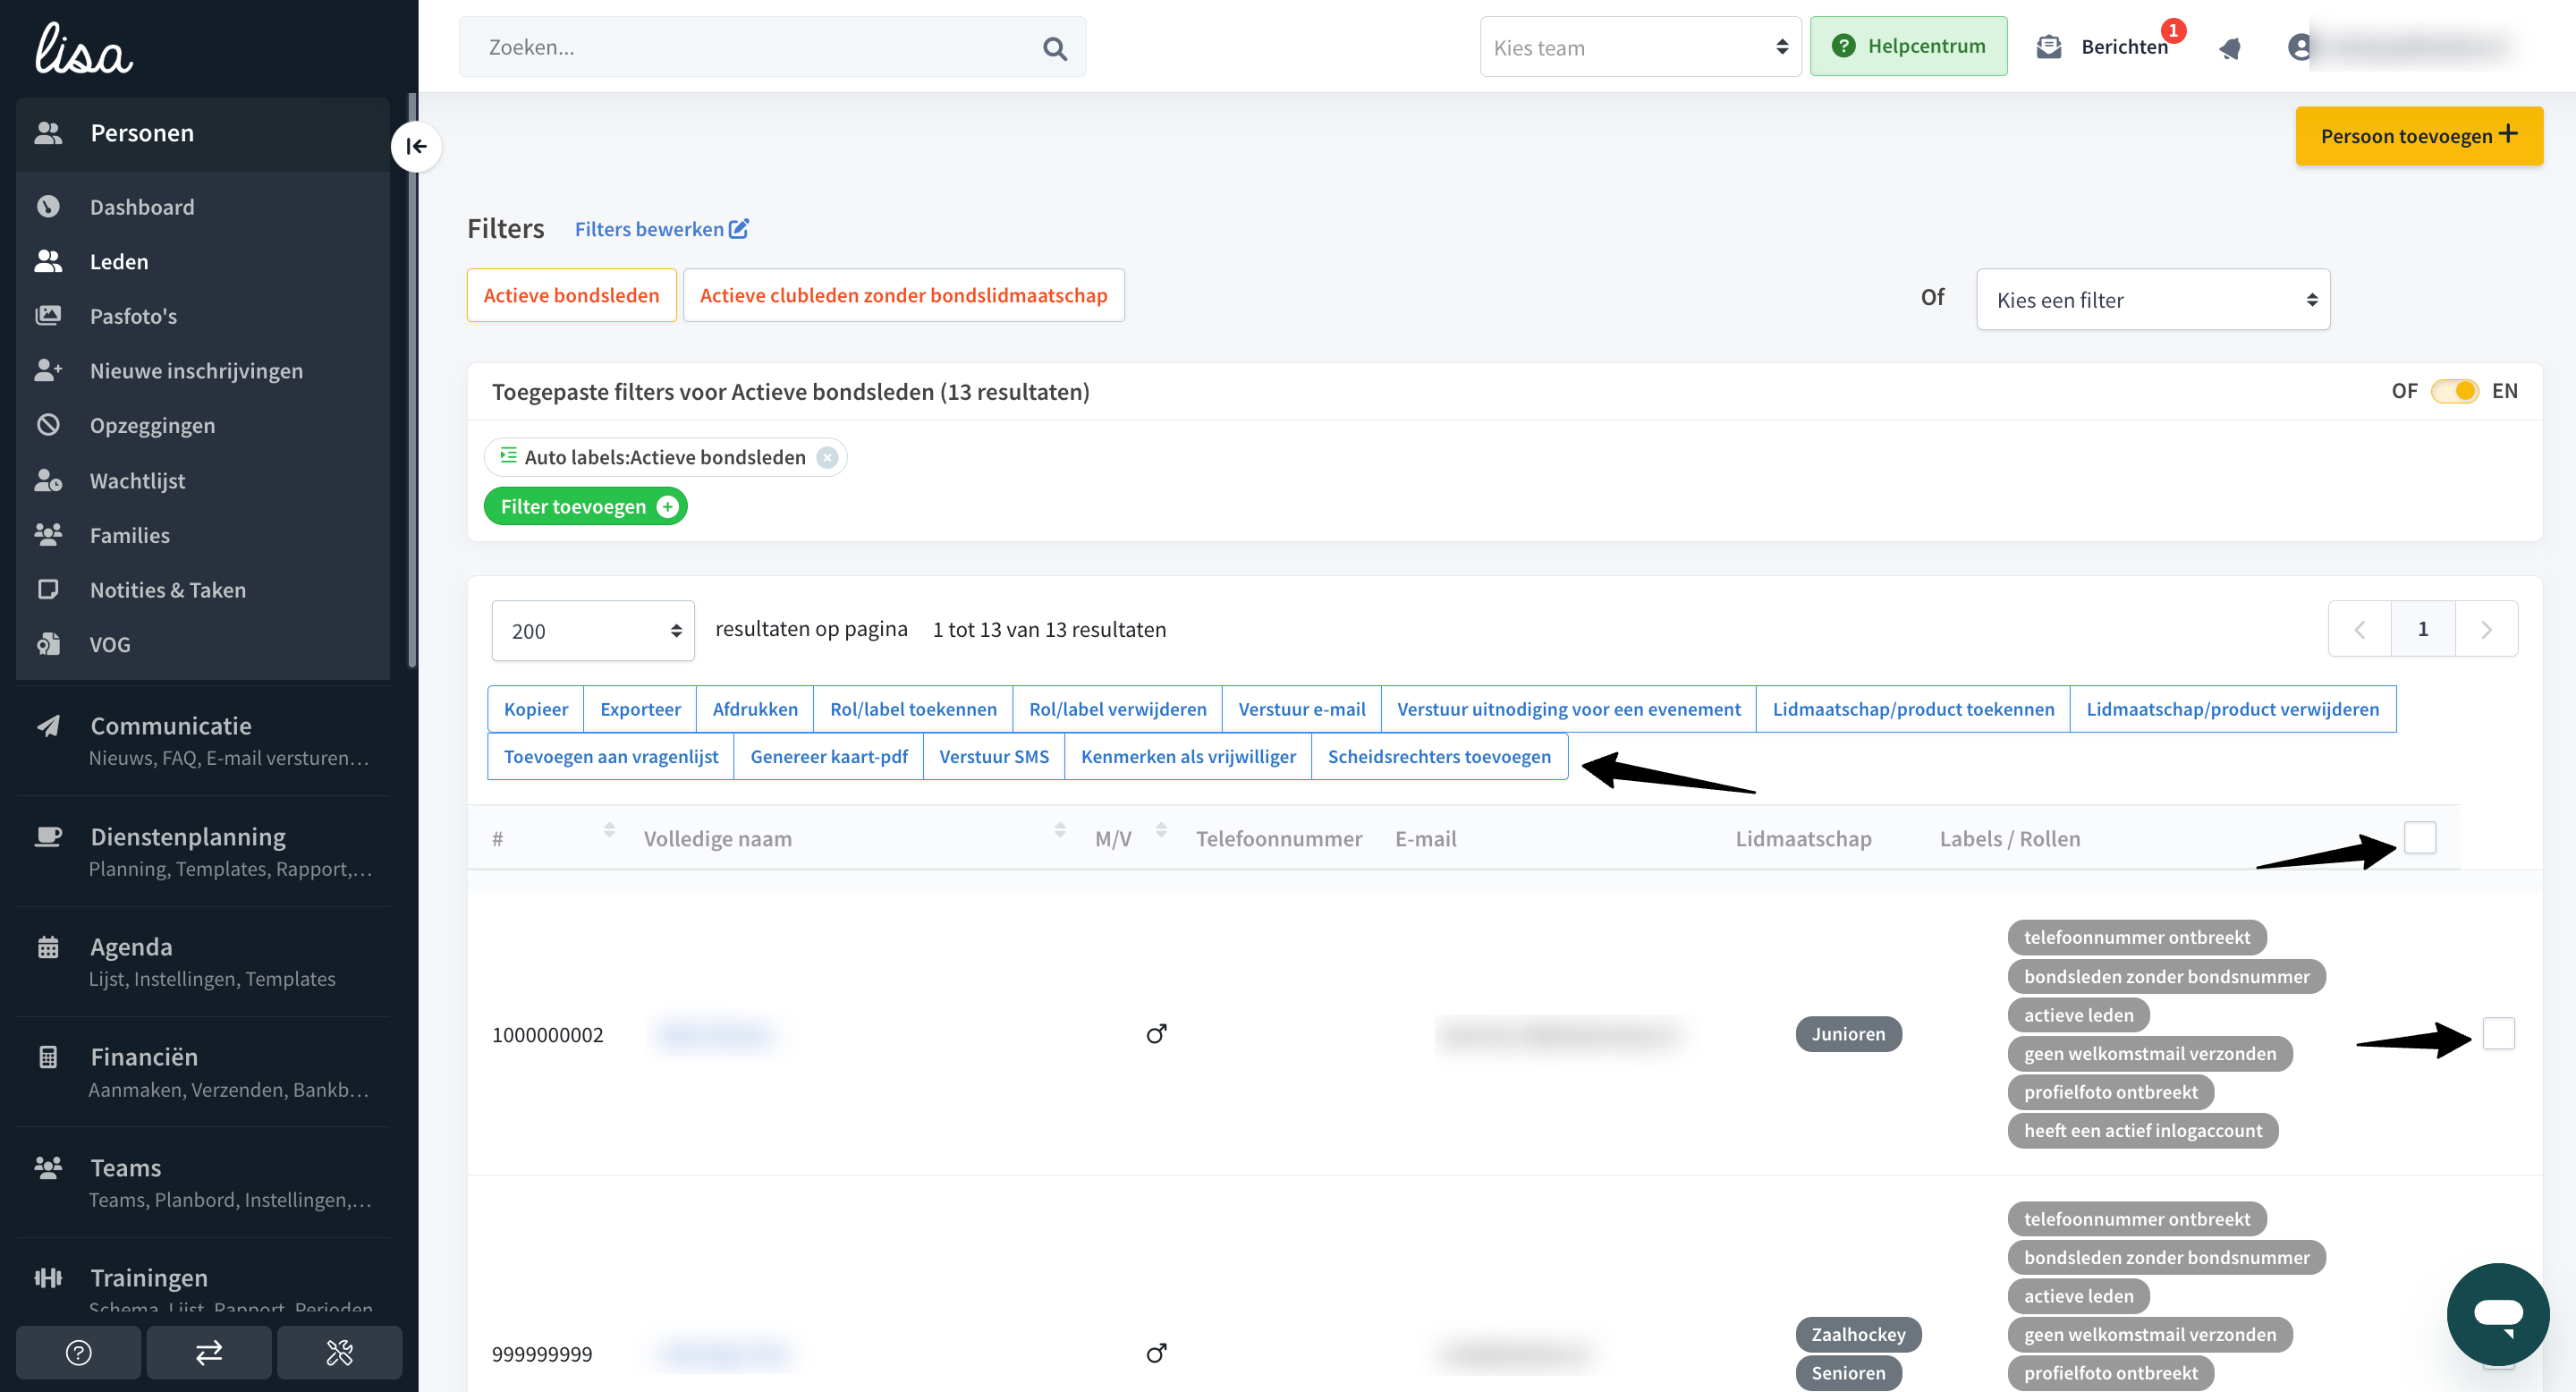Screen dimensions: 2576x1392
Task: Click the tools settings button in the sidebar footer
Action: click(340, 1353)
